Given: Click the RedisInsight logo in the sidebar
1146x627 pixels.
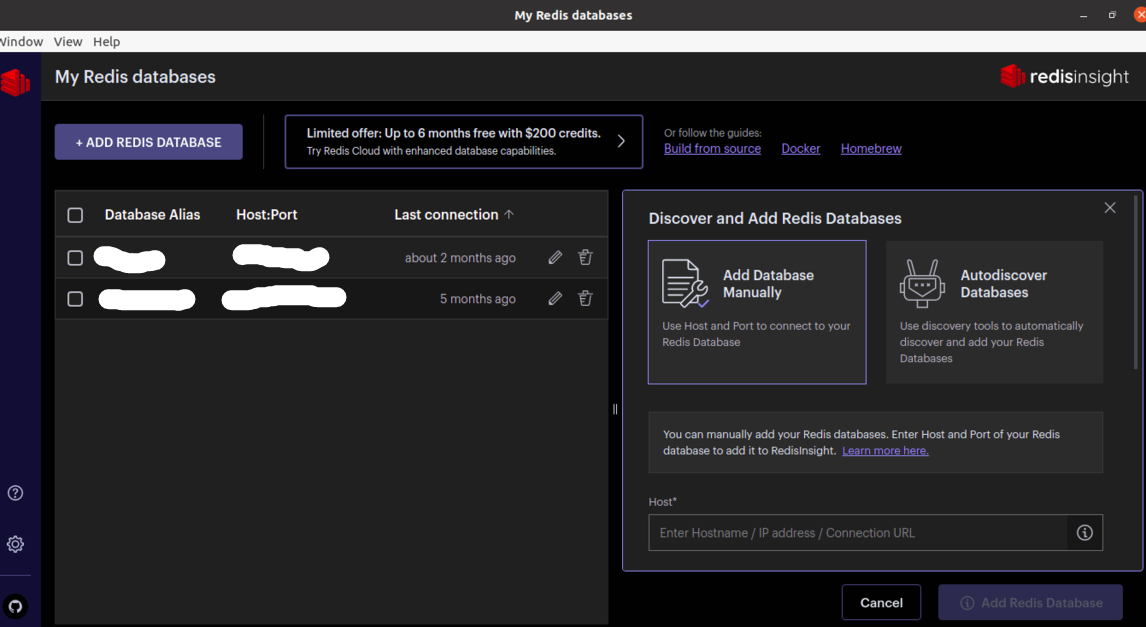Looking at the screenshot, I should [15, 83].
